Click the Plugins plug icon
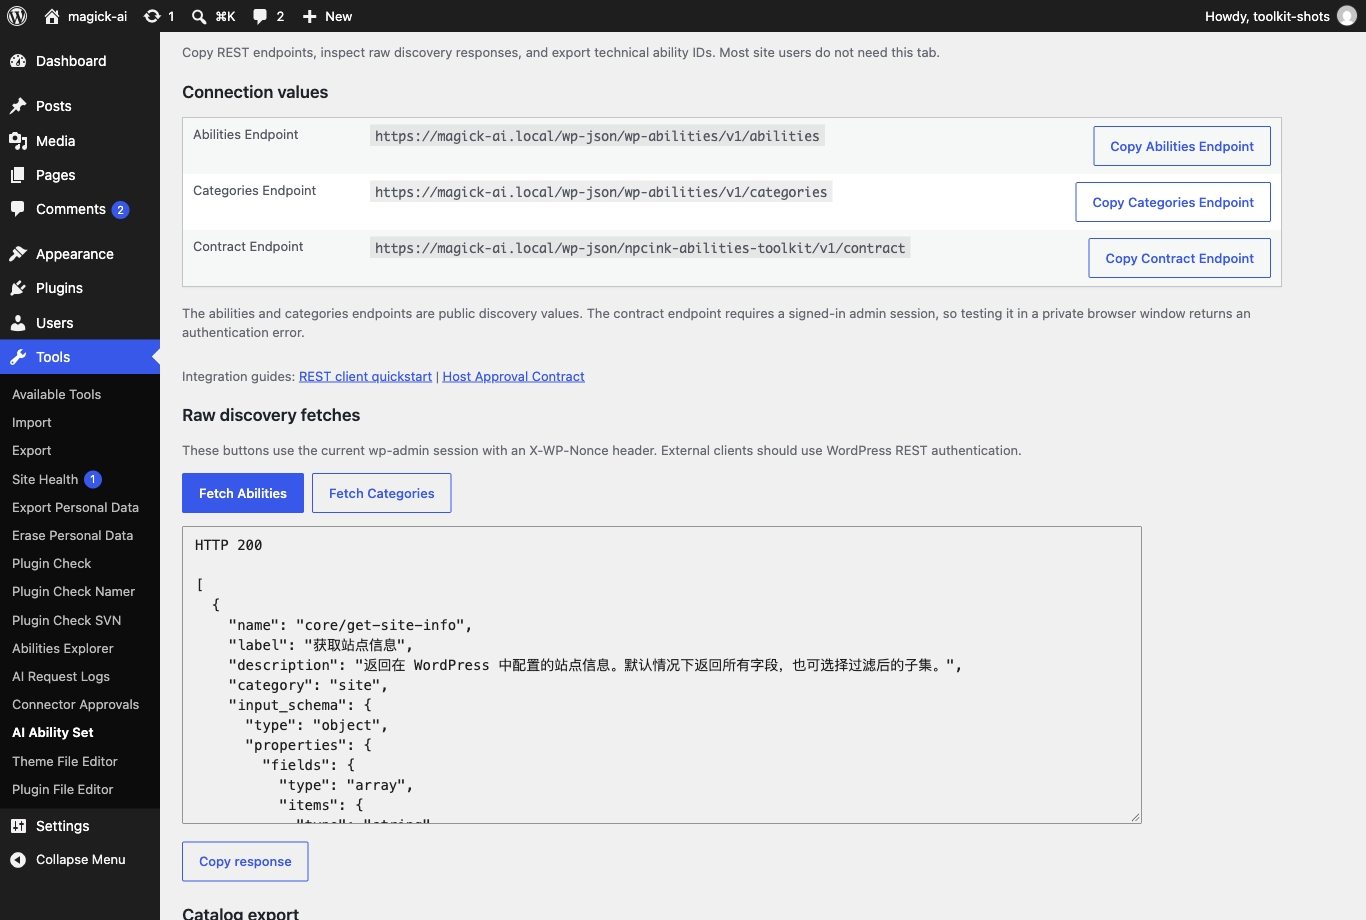The width and height of the screenshot is (1366, 920). 18,288
